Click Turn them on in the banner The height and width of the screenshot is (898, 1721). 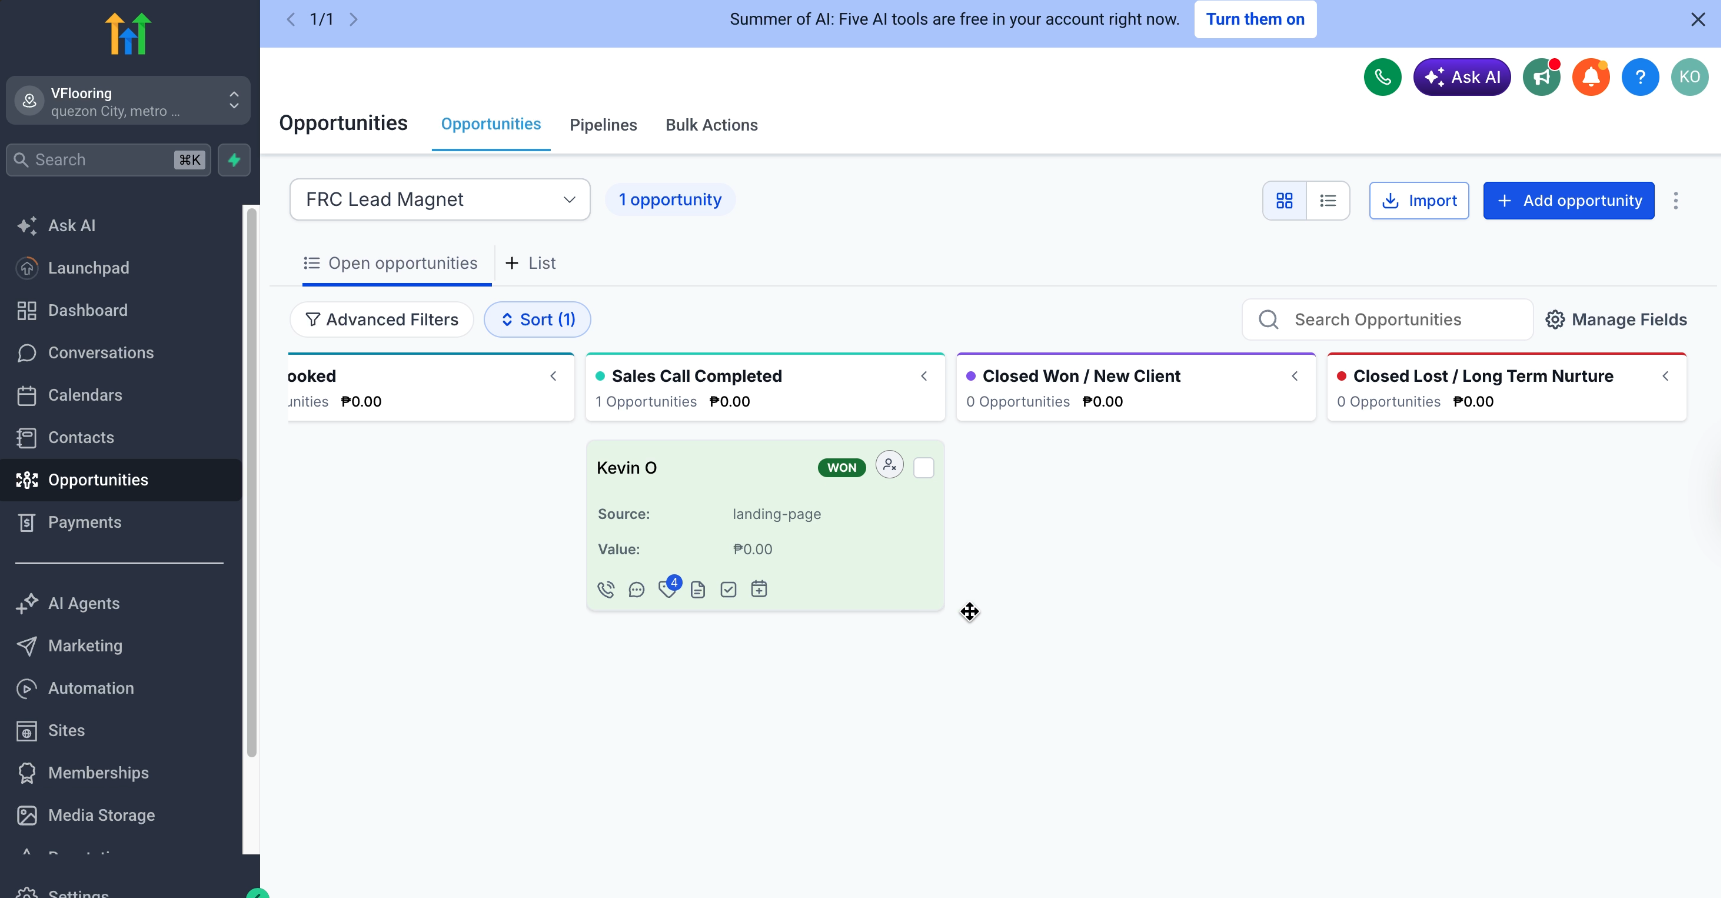click(1255, 19)
